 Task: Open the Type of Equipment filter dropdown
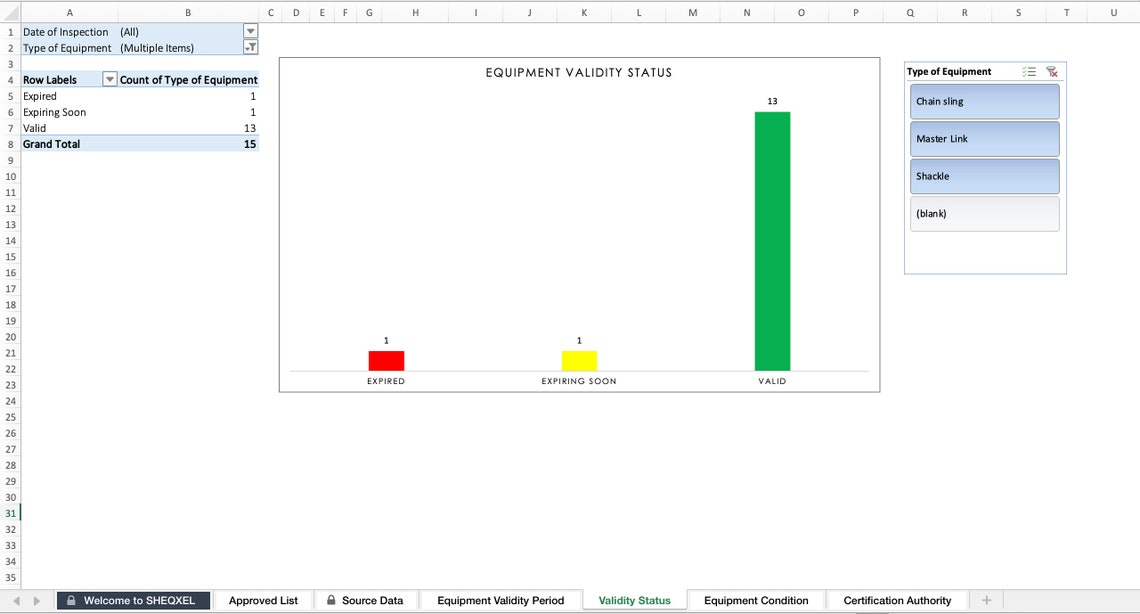click(250, 47)
